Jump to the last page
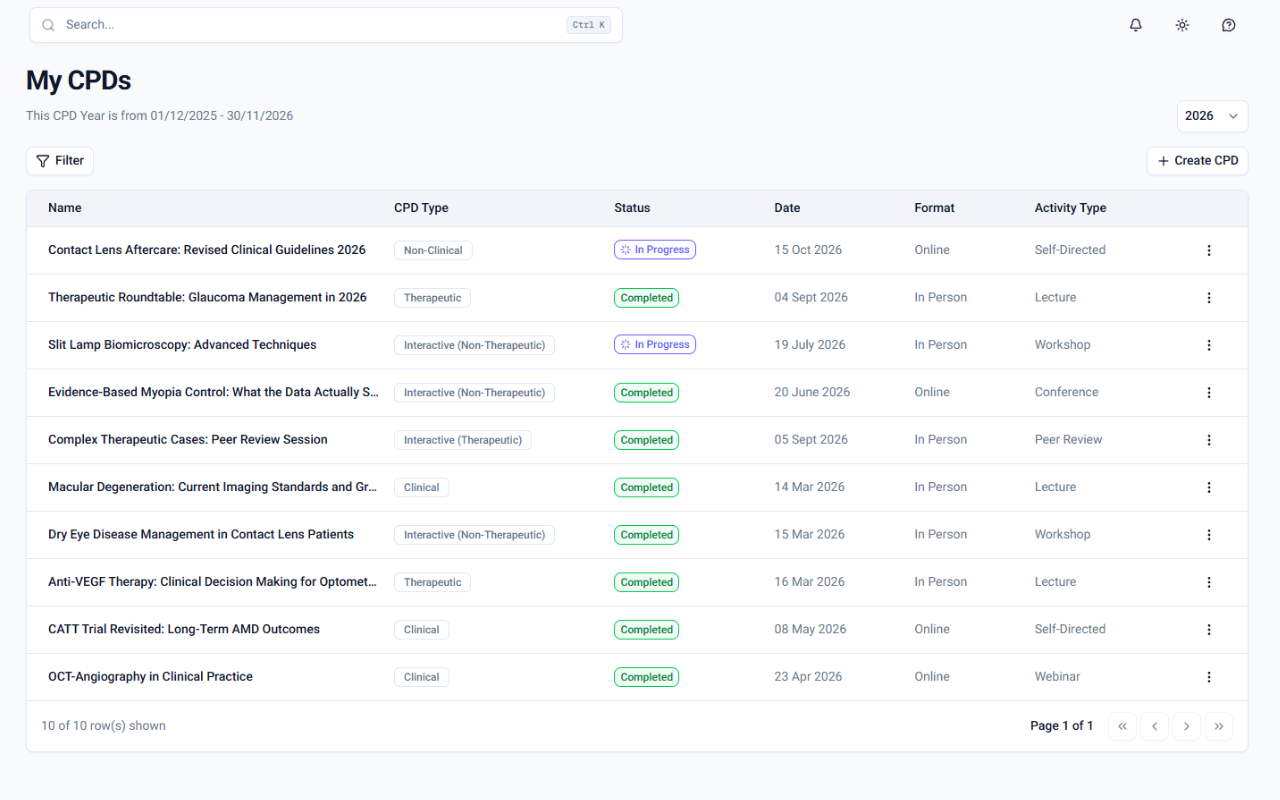 (x=1218, y=726)
